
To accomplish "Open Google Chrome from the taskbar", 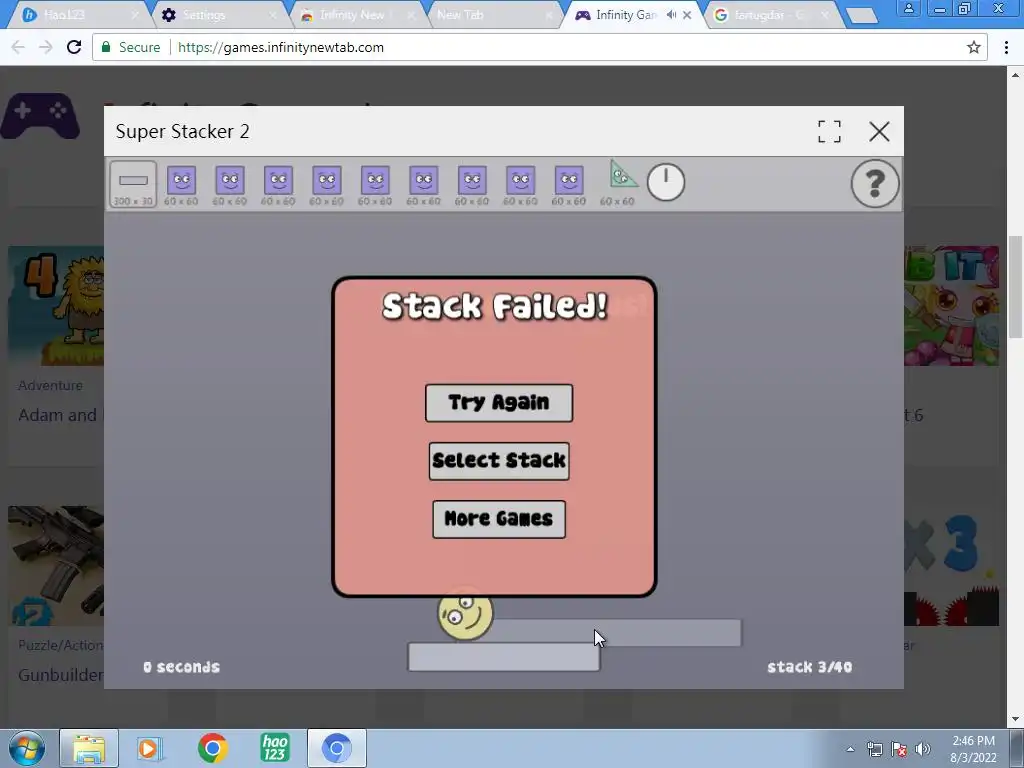I will pyautogui.click(x=212, y=748).
